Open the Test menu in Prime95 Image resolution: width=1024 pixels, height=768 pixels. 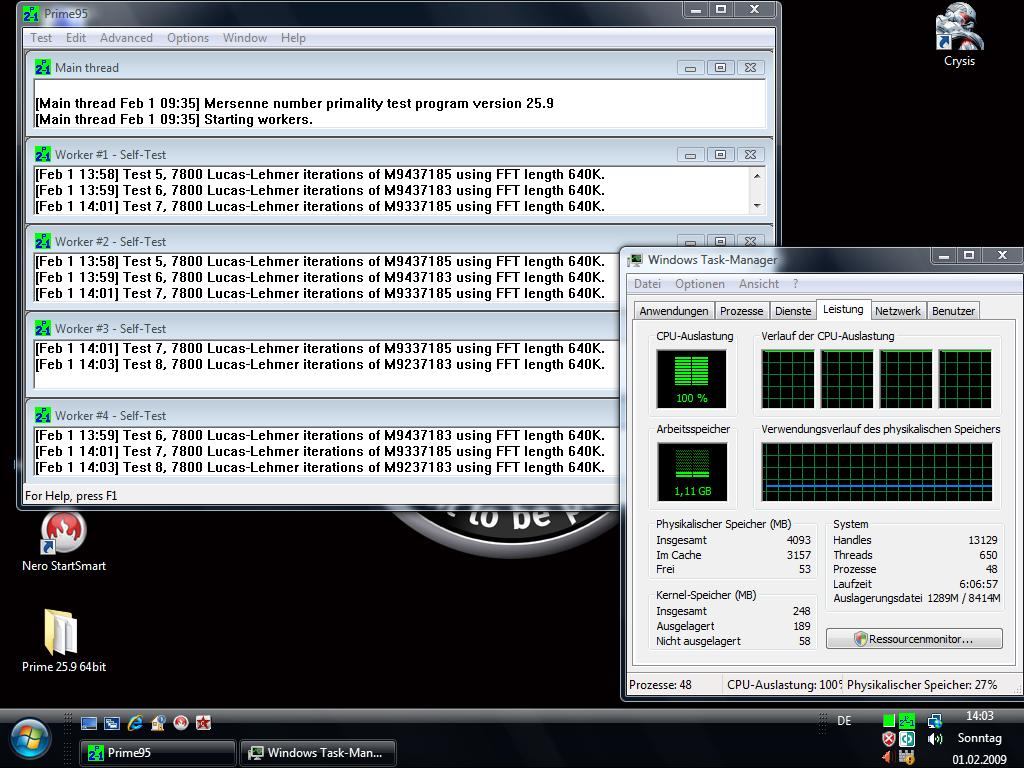pos(40,38)
